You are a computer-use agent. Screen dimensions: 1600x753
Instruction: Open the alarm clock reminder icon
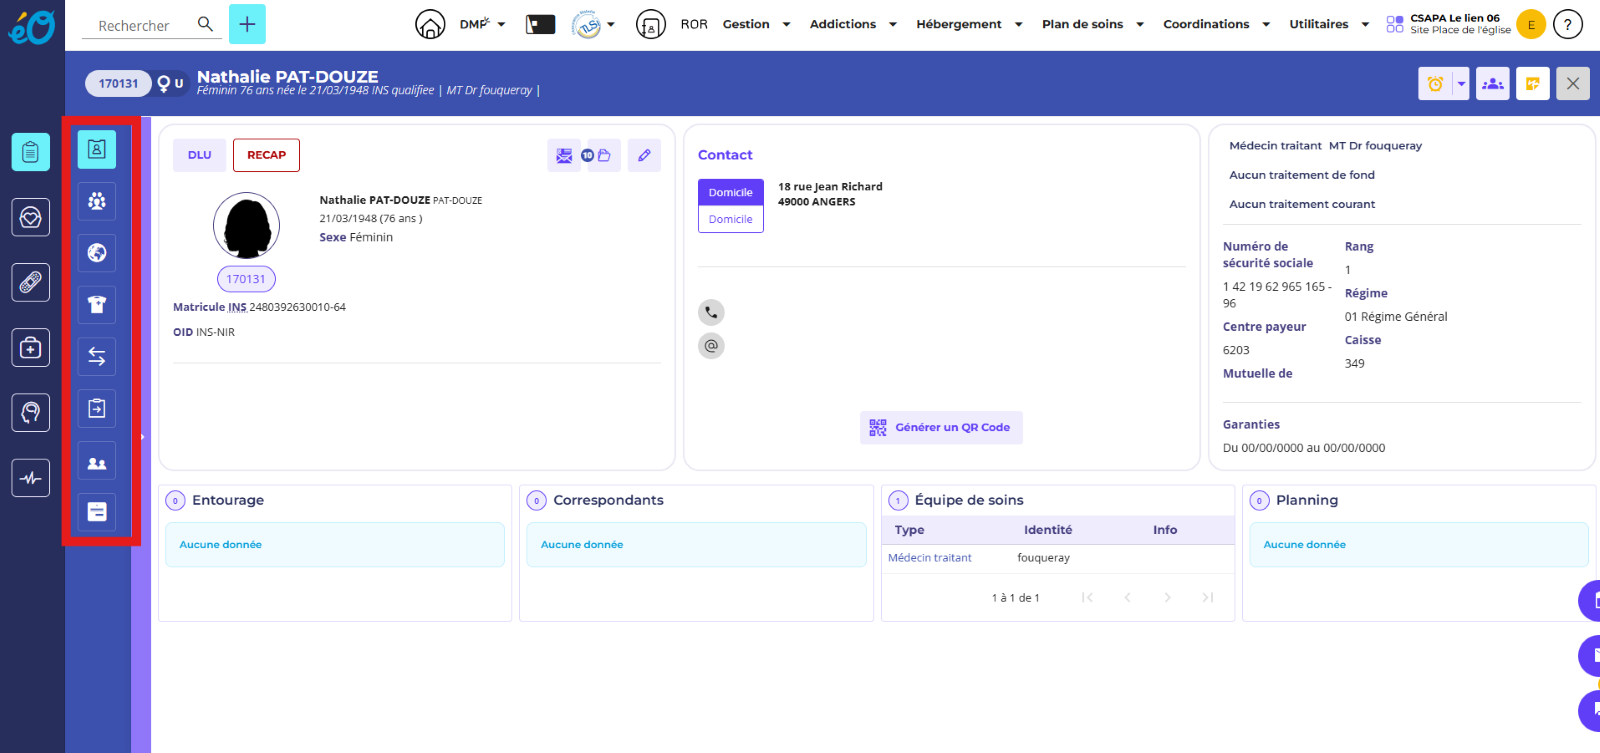point(1435,84)
